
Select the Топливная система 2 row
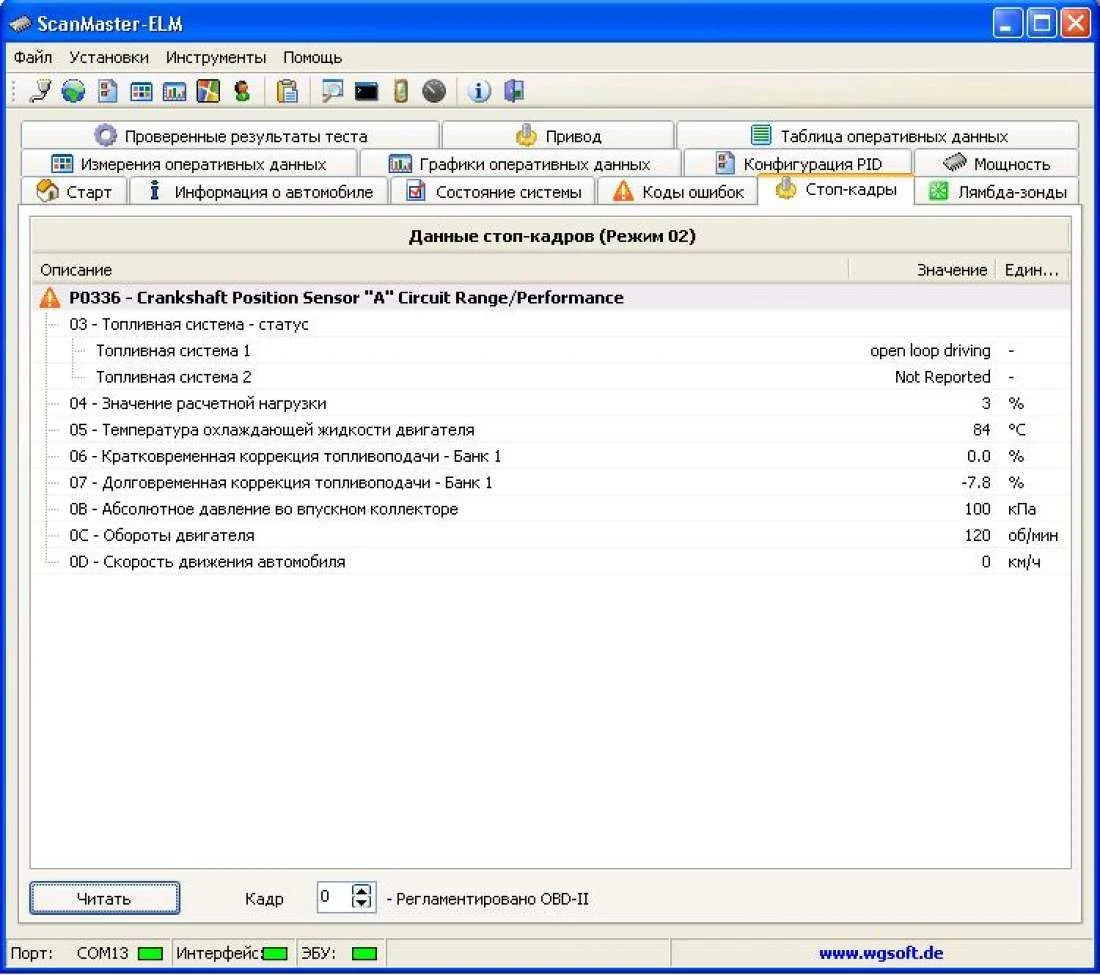click(x=551, y=377)
